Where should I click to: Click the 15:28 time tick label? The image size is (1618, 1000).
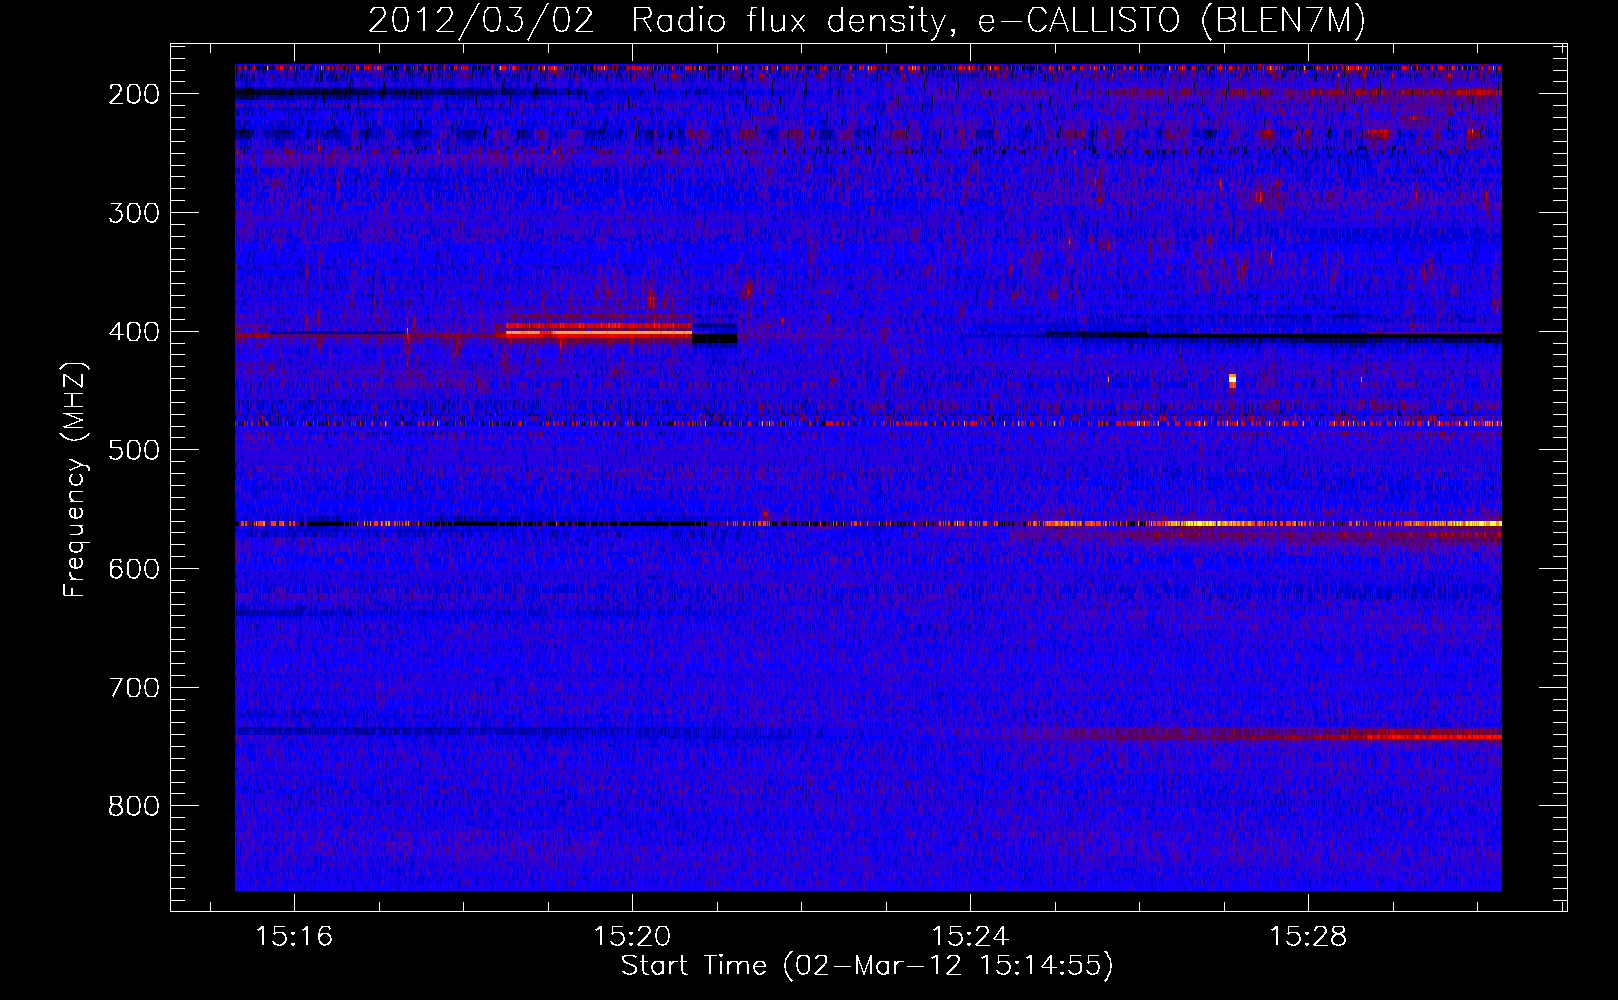pos(1308,937)
